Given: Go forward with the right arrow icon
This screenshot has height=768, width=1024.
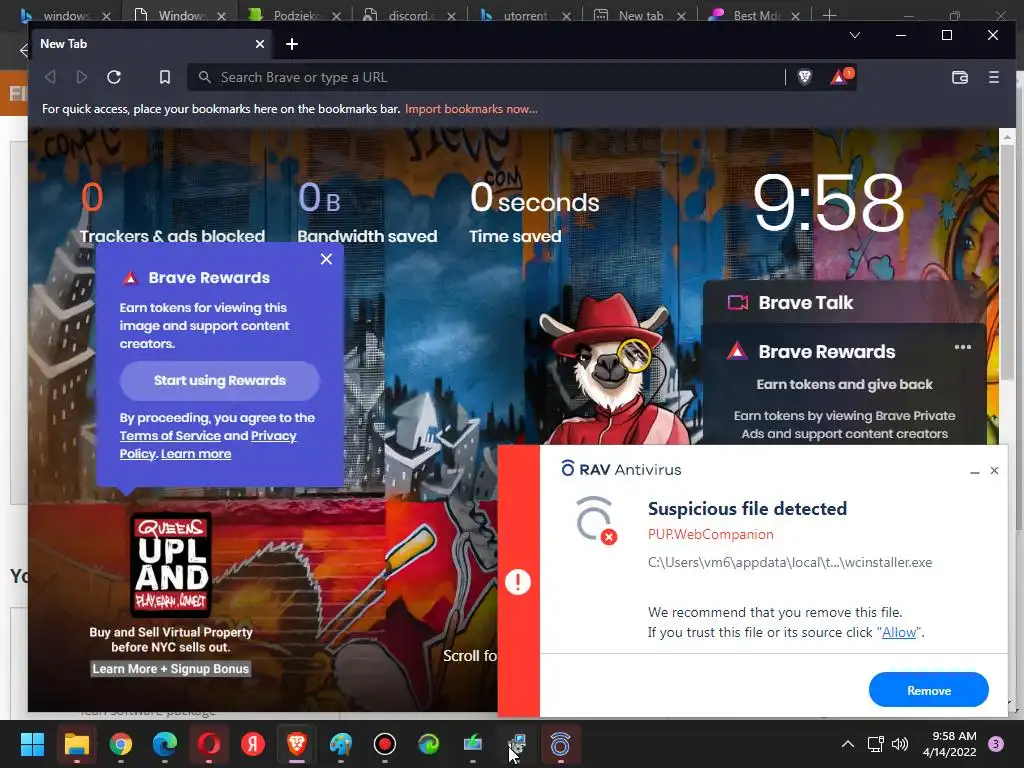Looking at the screenshot, I should coord(82,77).
